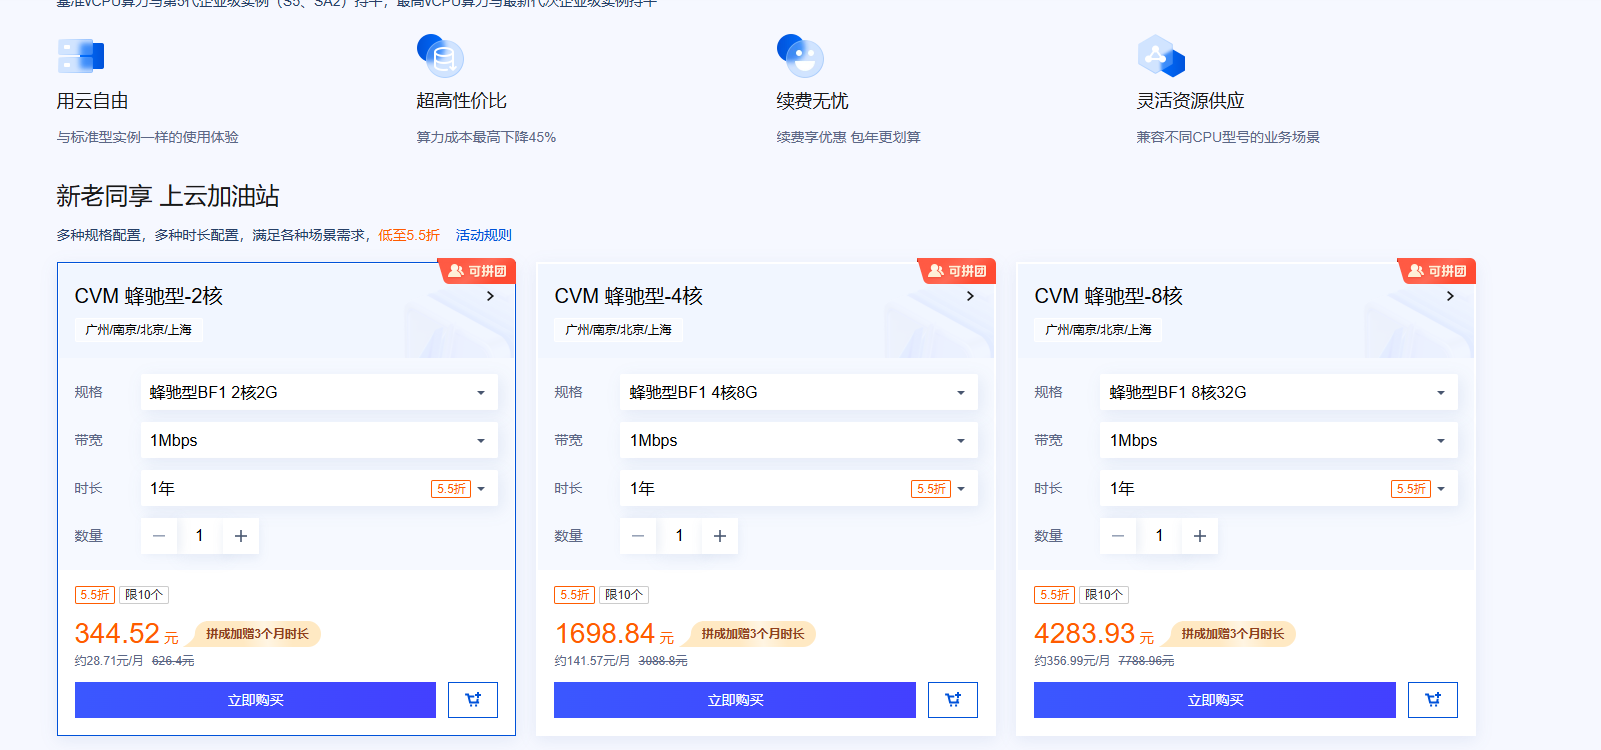The width and height of the screenshot is (1601, 750).
Task: Click 兼容不同CPU型号的业务场景 text
Action: point(1228,137)
